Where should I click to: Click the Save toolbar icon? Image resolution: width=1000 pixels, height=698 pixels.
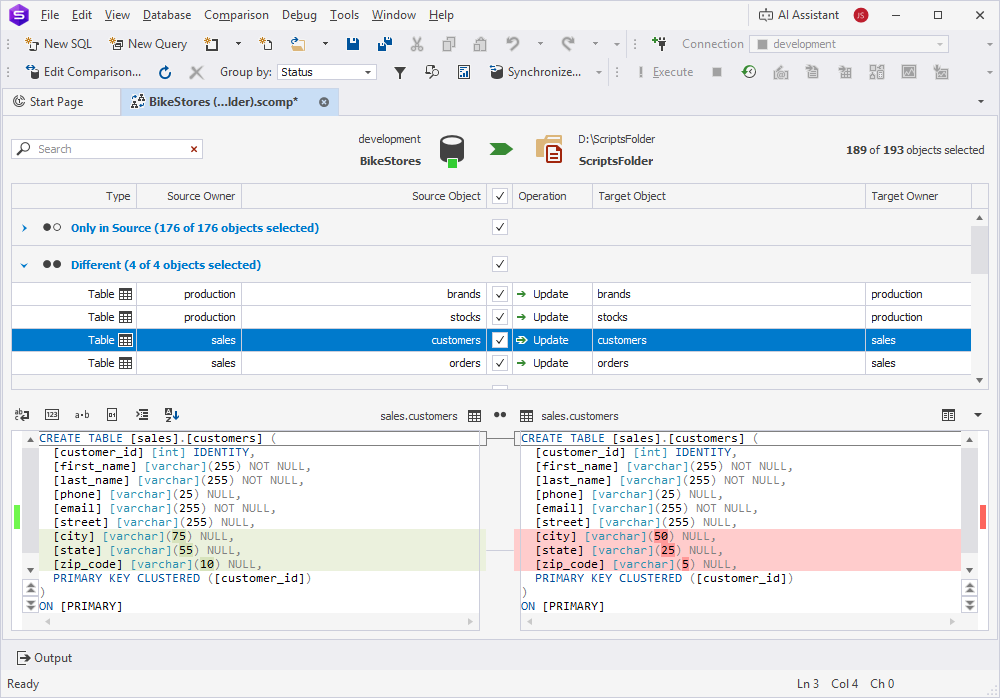pyautogui.click(x=352, y=44)
